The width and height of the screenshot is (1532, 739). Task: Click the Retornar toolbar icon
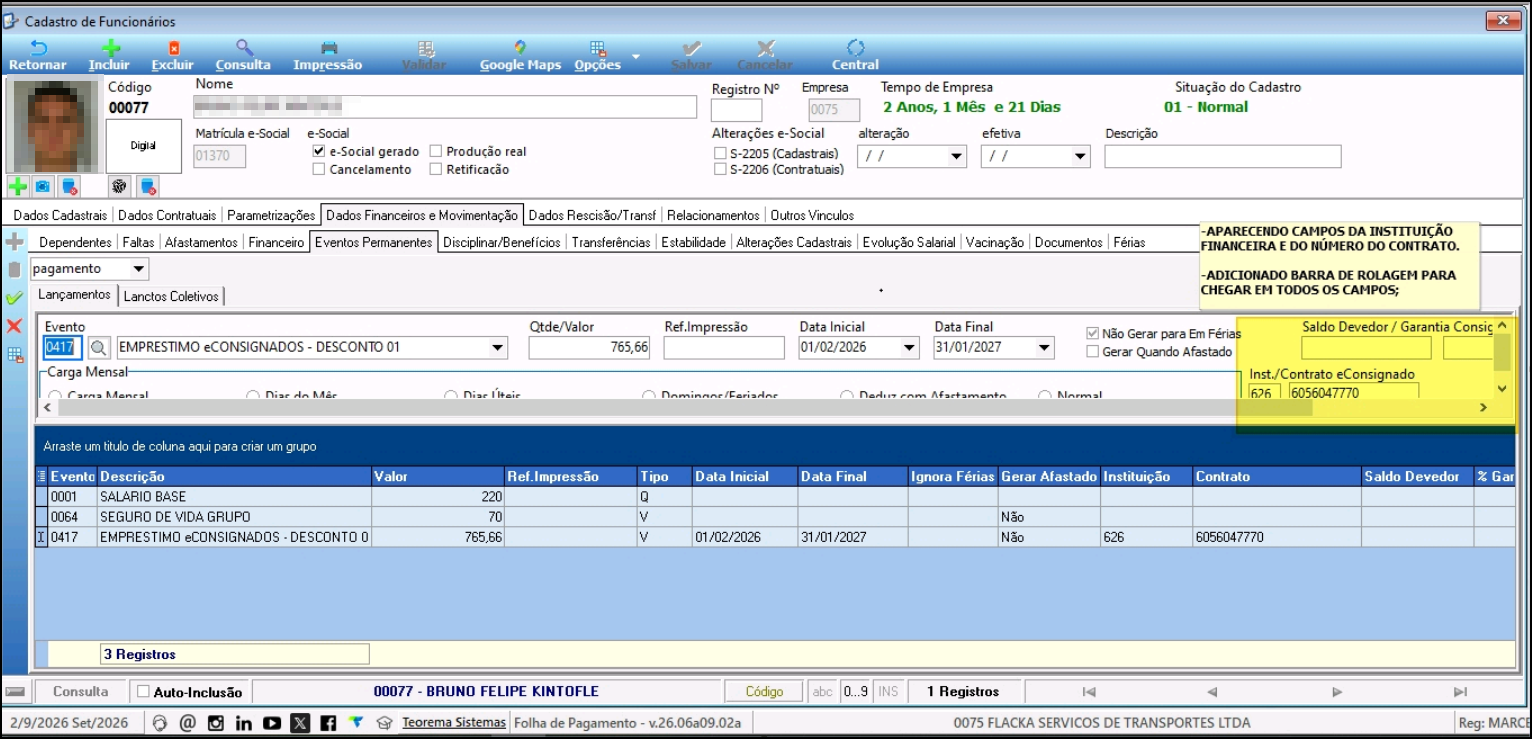[x=37, y=48]
